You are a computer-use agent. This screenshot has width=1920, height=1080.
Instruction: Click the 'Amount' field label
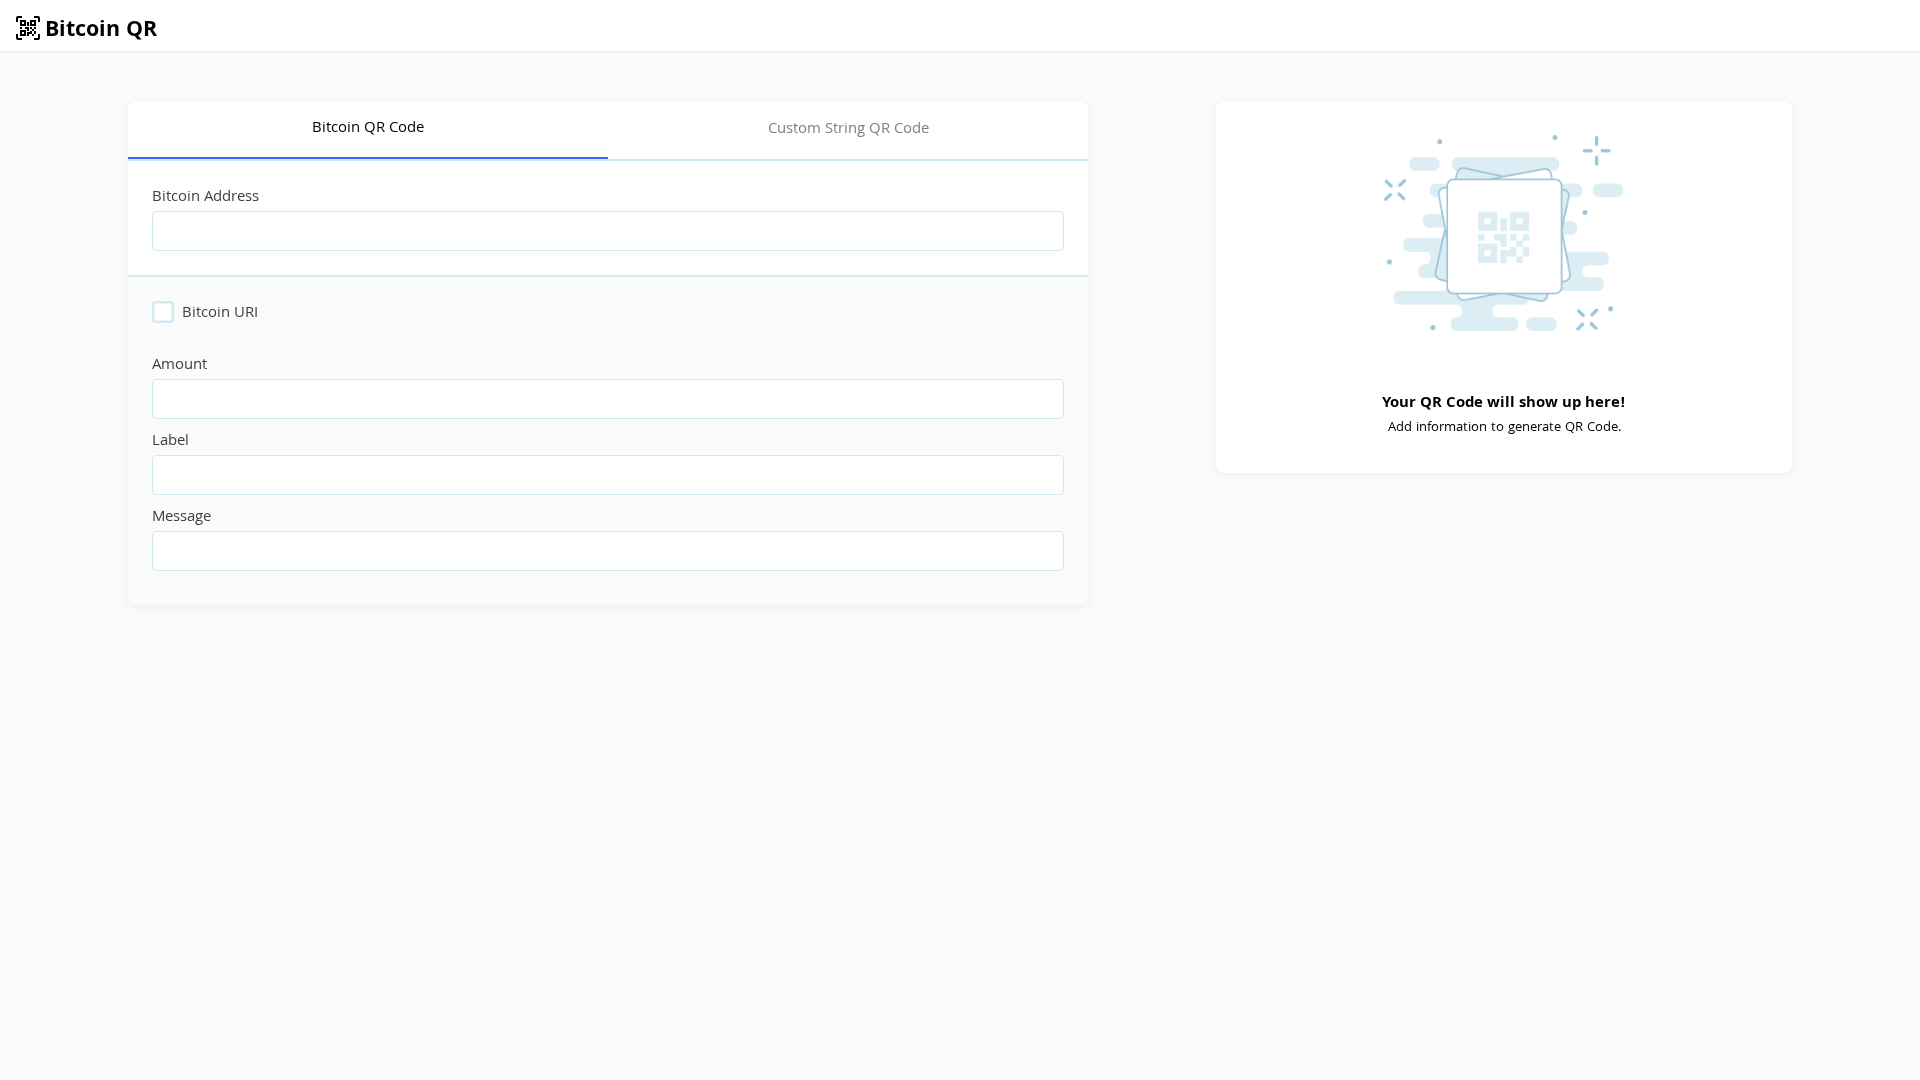[179, 364]
